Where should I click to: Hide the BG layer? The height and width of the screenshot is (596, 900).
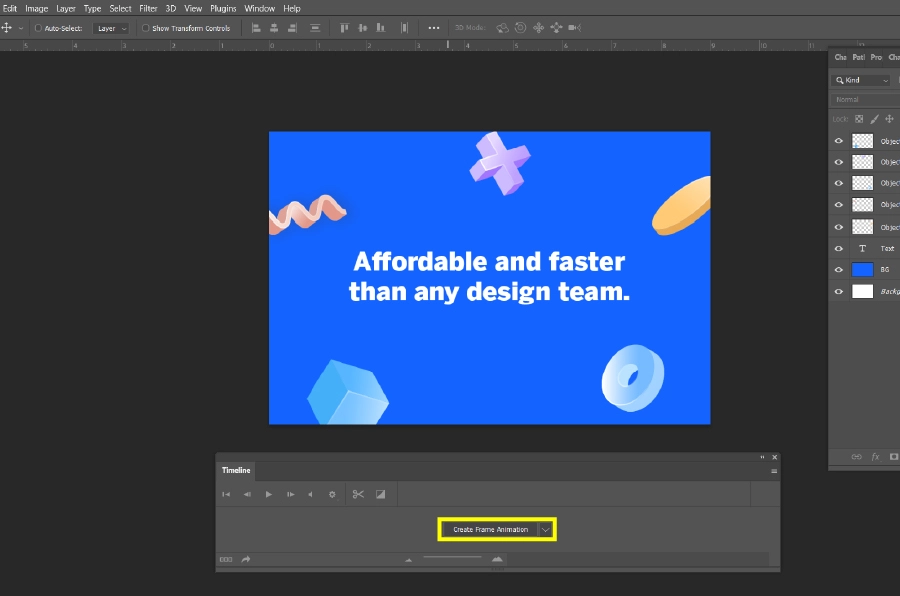(x=838, y=269)
